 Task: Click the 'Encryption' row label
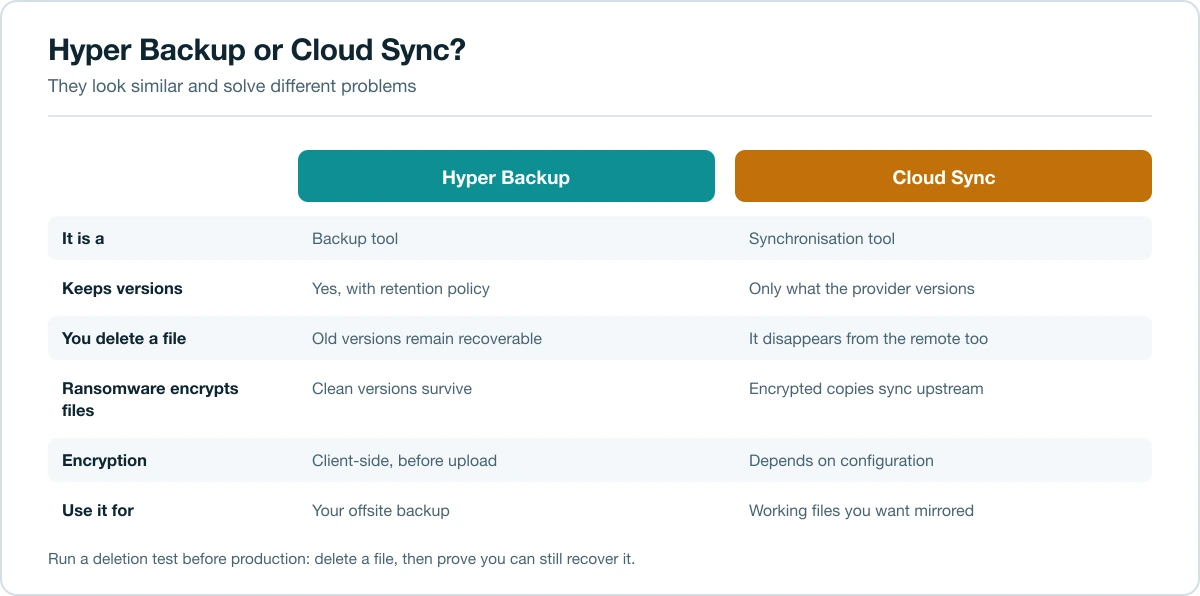click(104, 461)
